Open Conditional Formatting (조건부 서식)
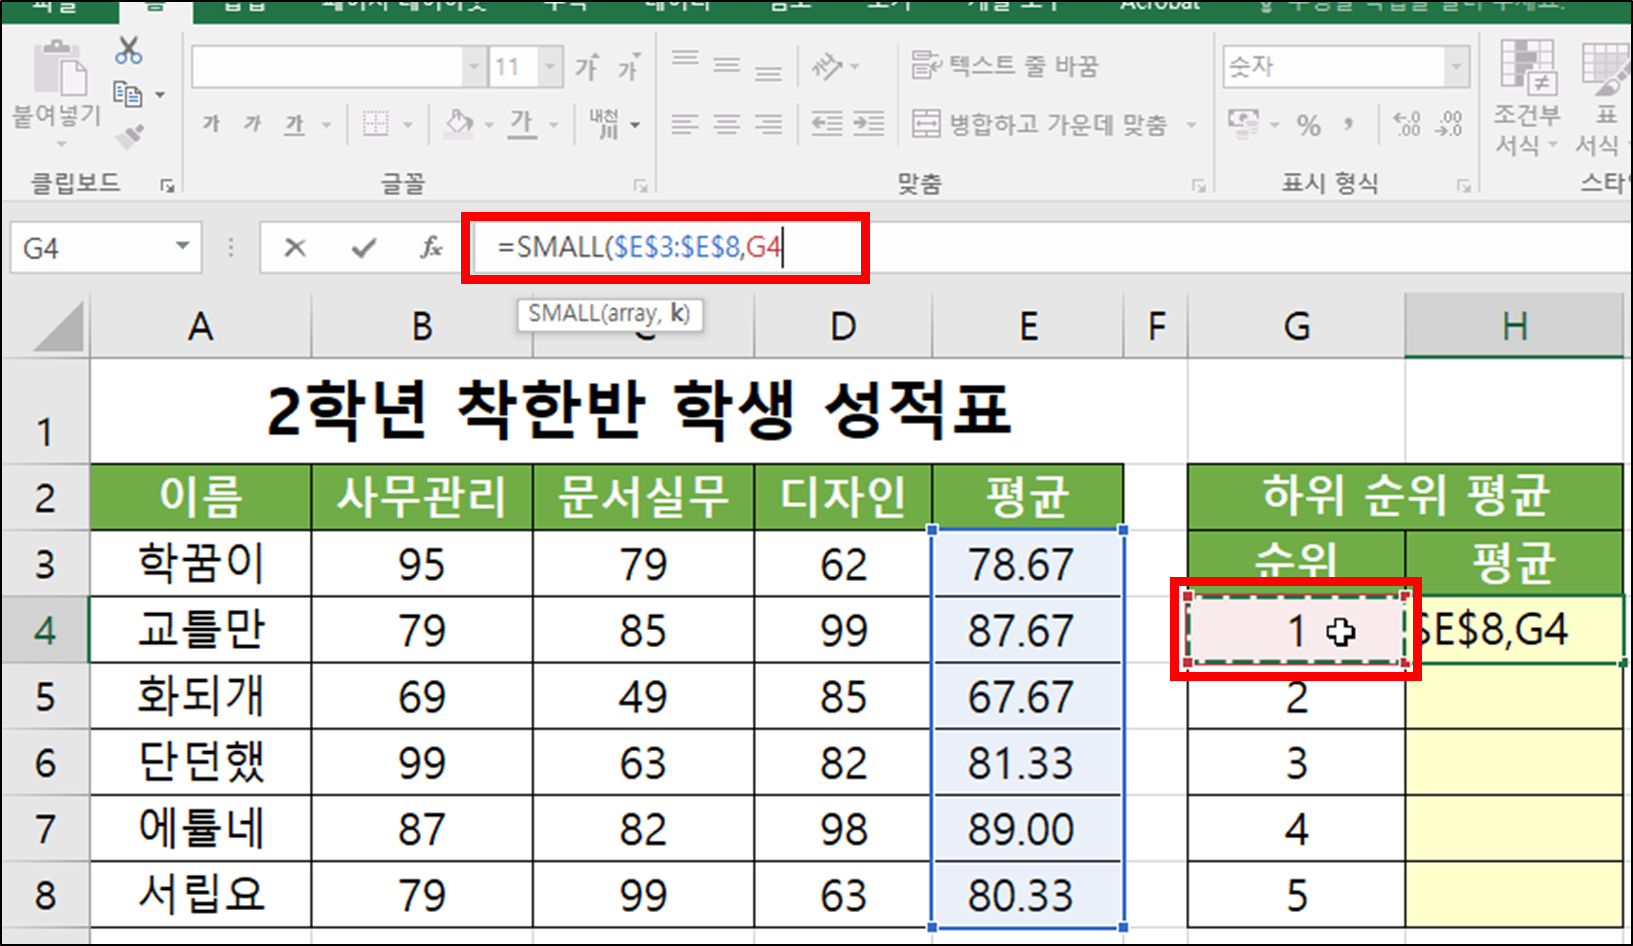 tap(1527, 98)
